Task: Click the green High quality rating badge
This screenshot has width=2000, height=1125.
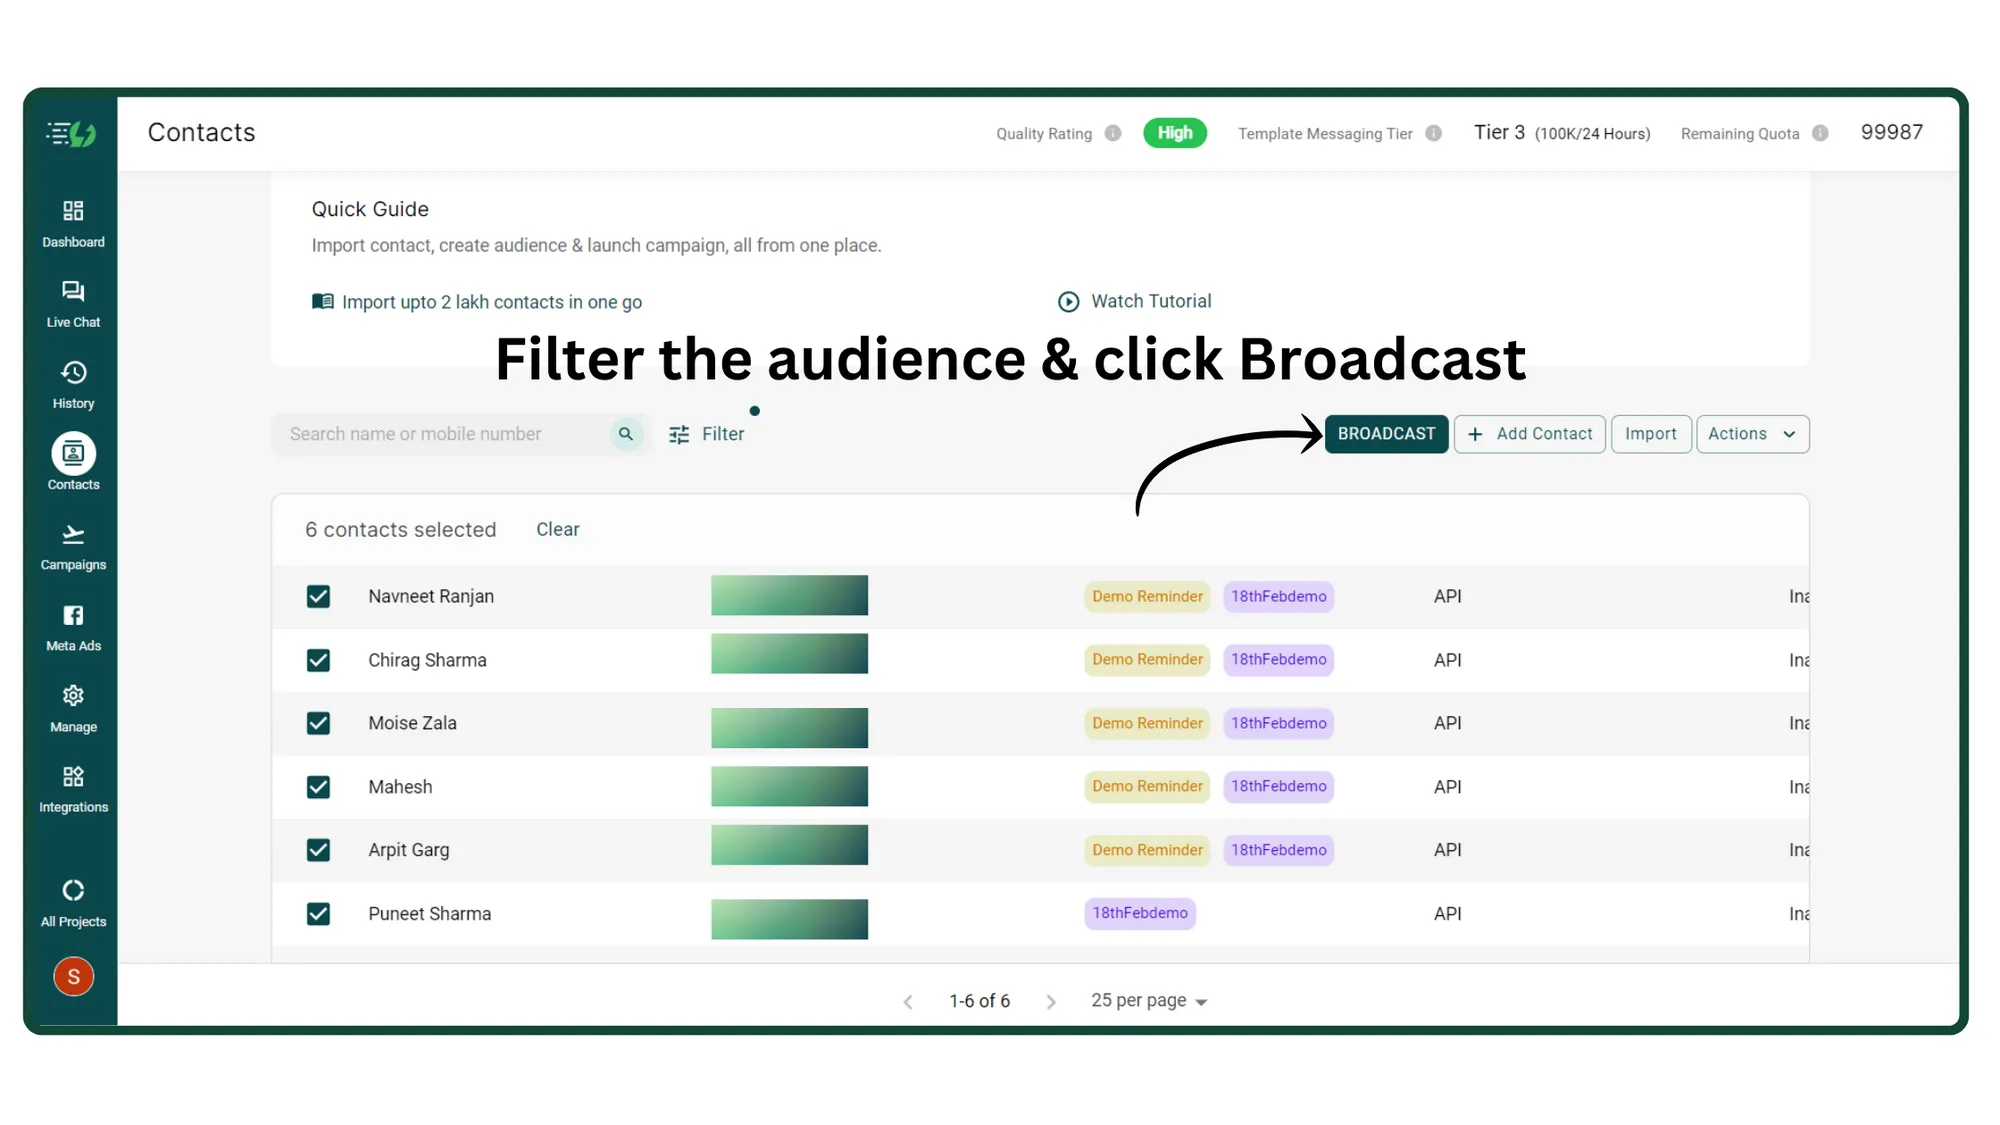Action: tap(1175, 132)
